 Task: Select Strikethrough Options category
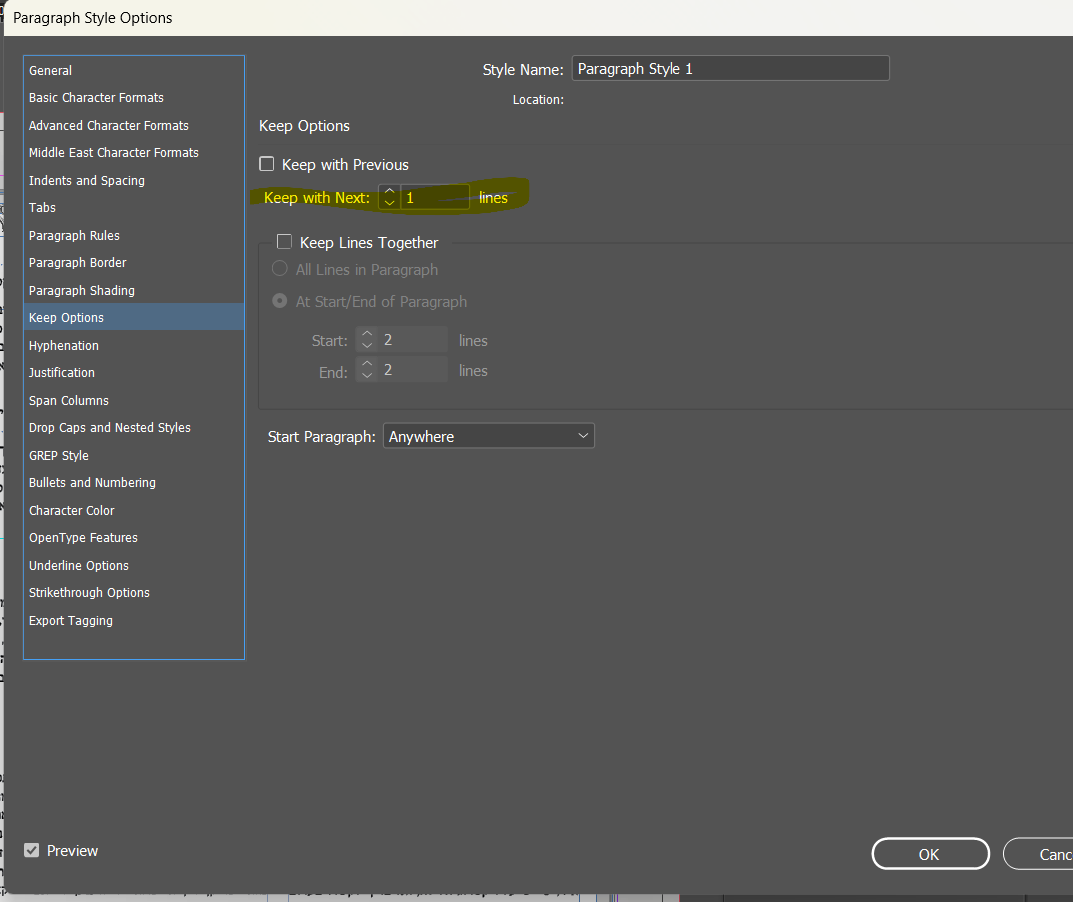(x=133, y=593)
